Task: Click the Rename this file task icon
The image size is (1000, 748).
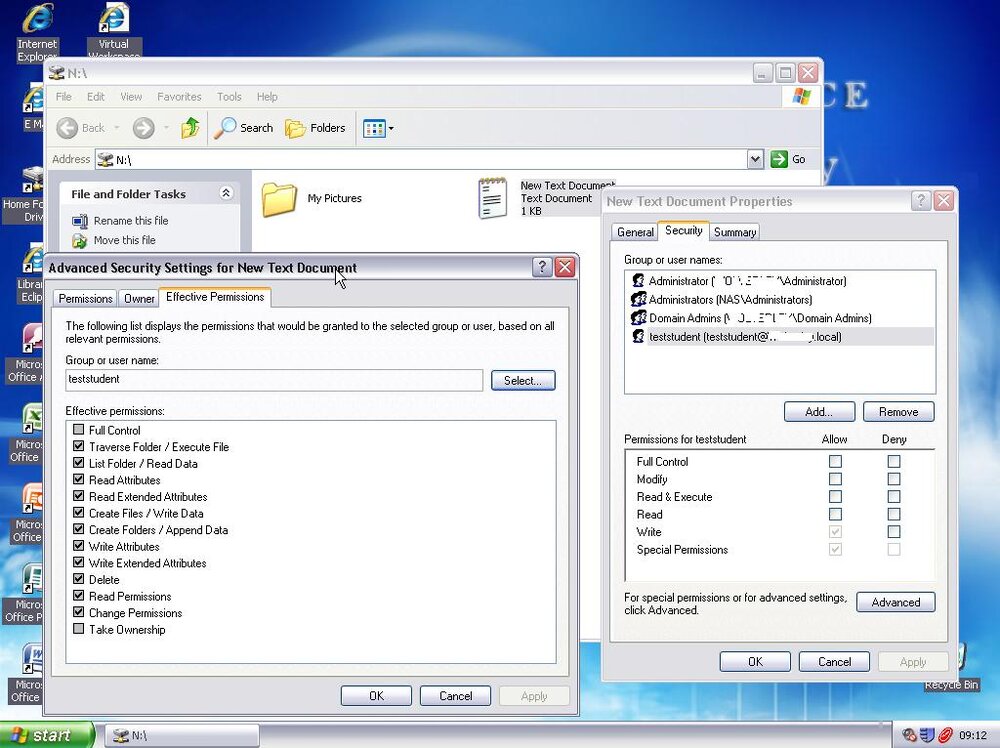Action: point(80,221)
